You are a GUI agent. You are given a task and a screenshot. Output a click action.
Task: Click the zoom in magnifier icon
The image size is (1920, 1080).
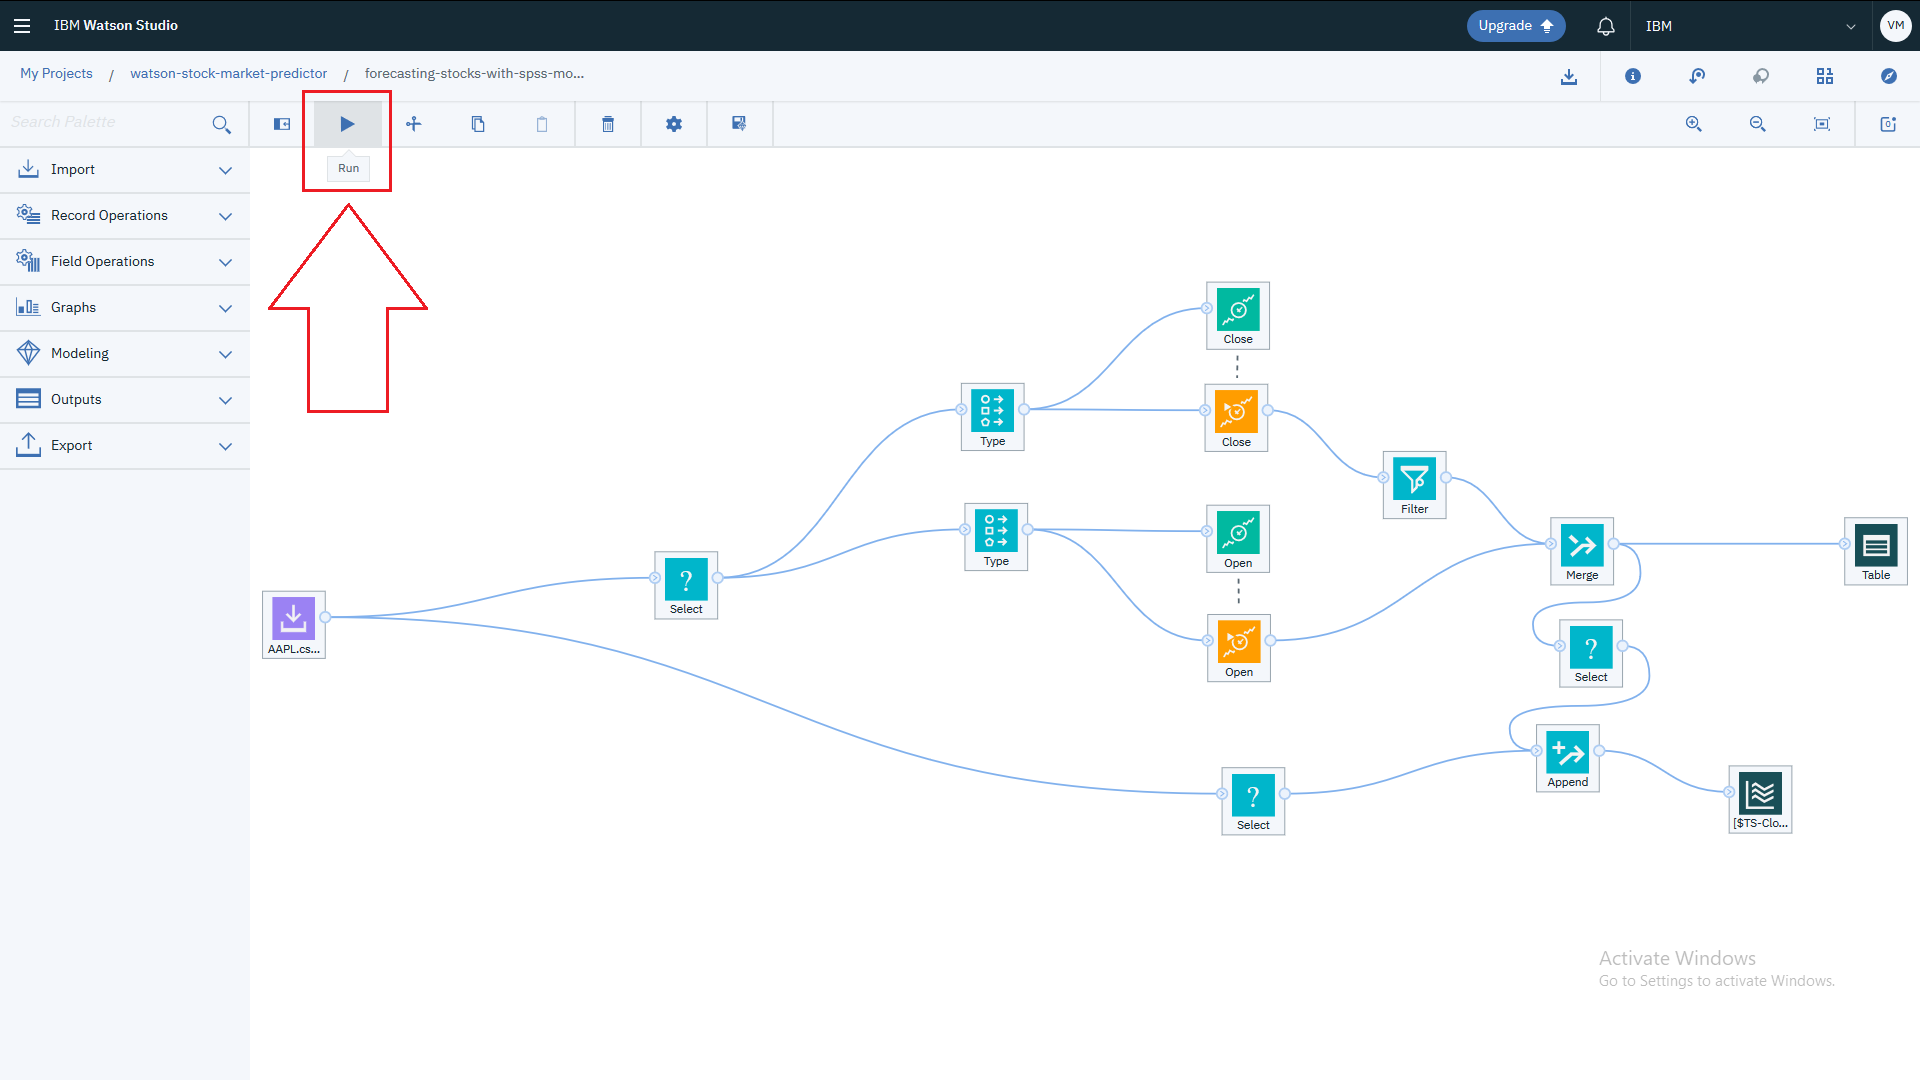point(1694,124)
